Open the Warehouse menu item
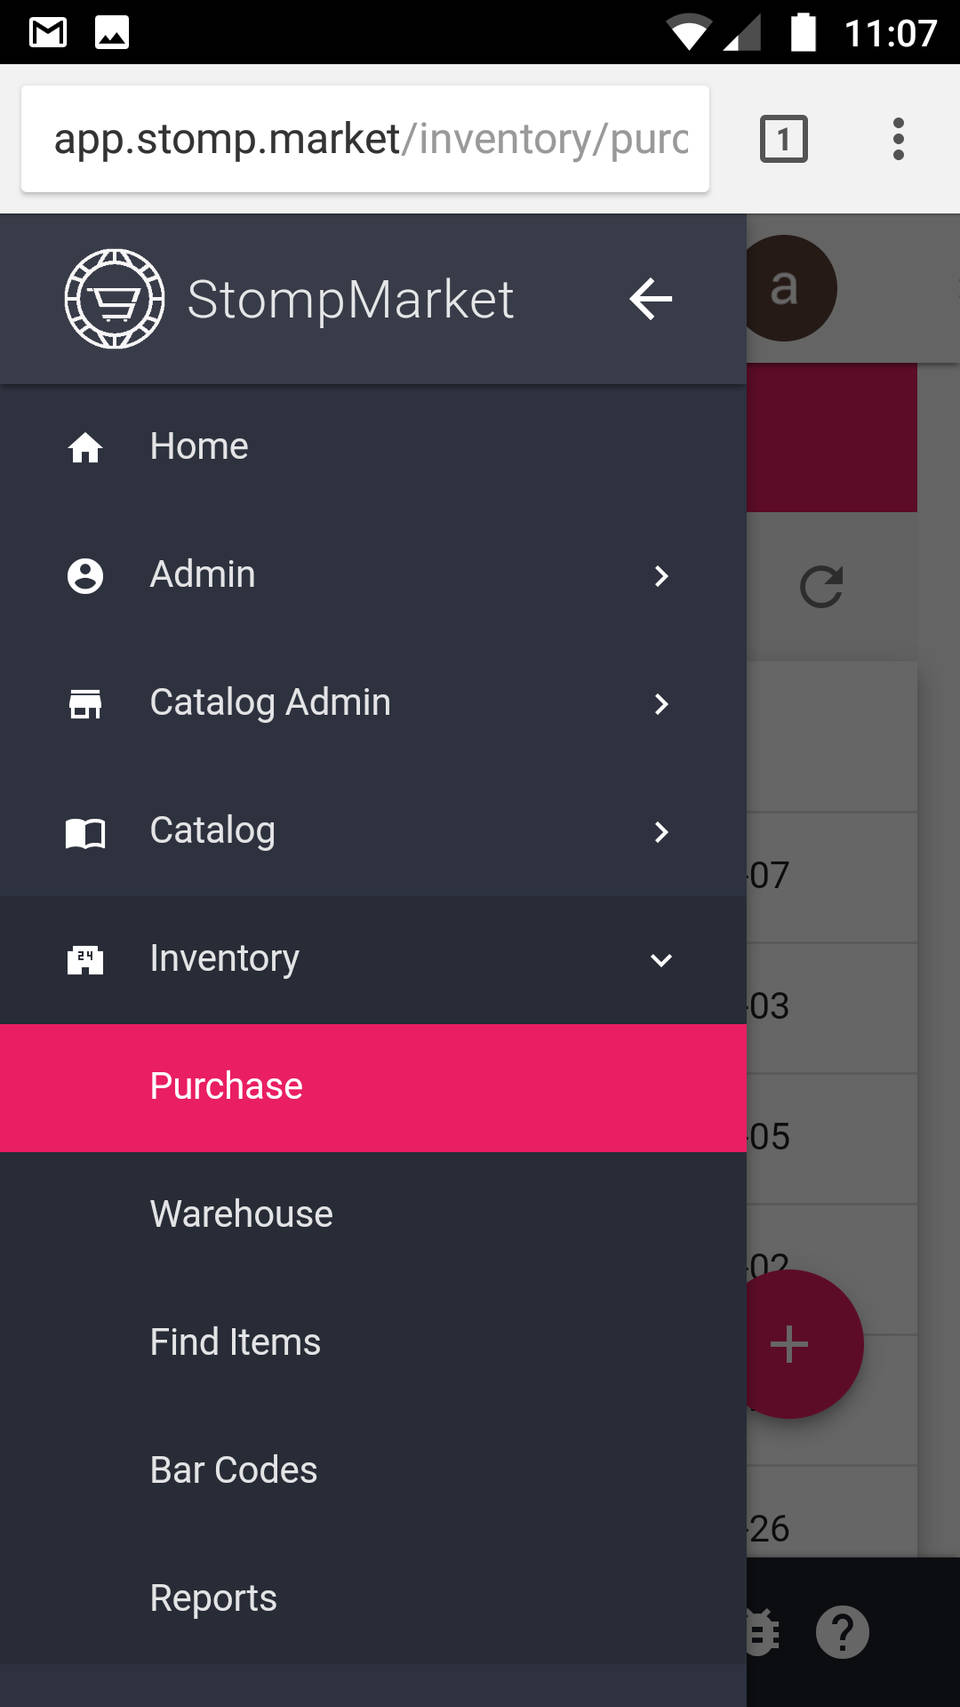 point(241,1215)
